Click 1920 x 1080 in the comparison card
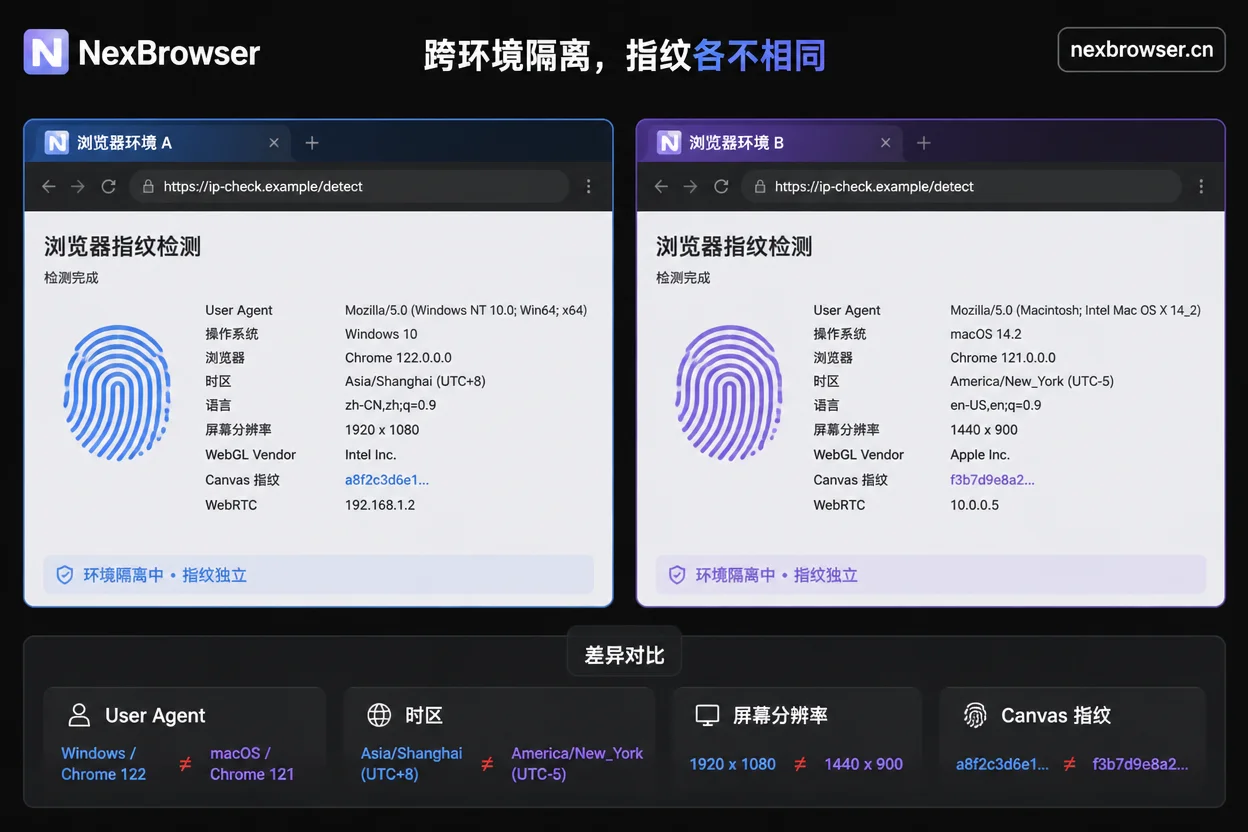 [x=733, y=764]
